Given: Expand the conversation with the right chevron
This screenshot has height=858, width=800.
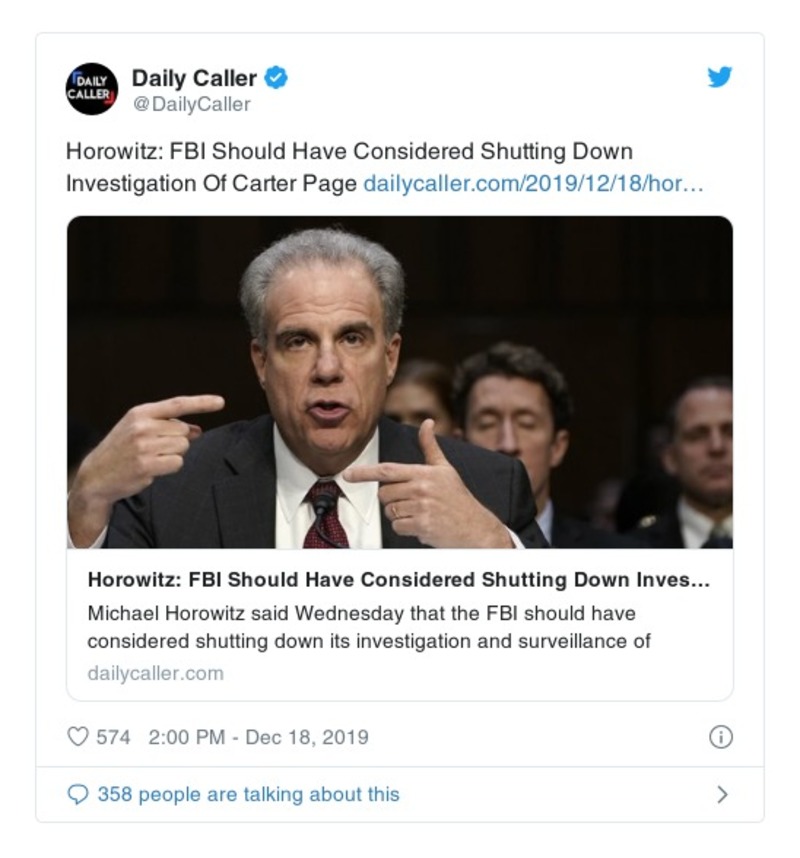Looking at the screenshot, I should point(722,794).
